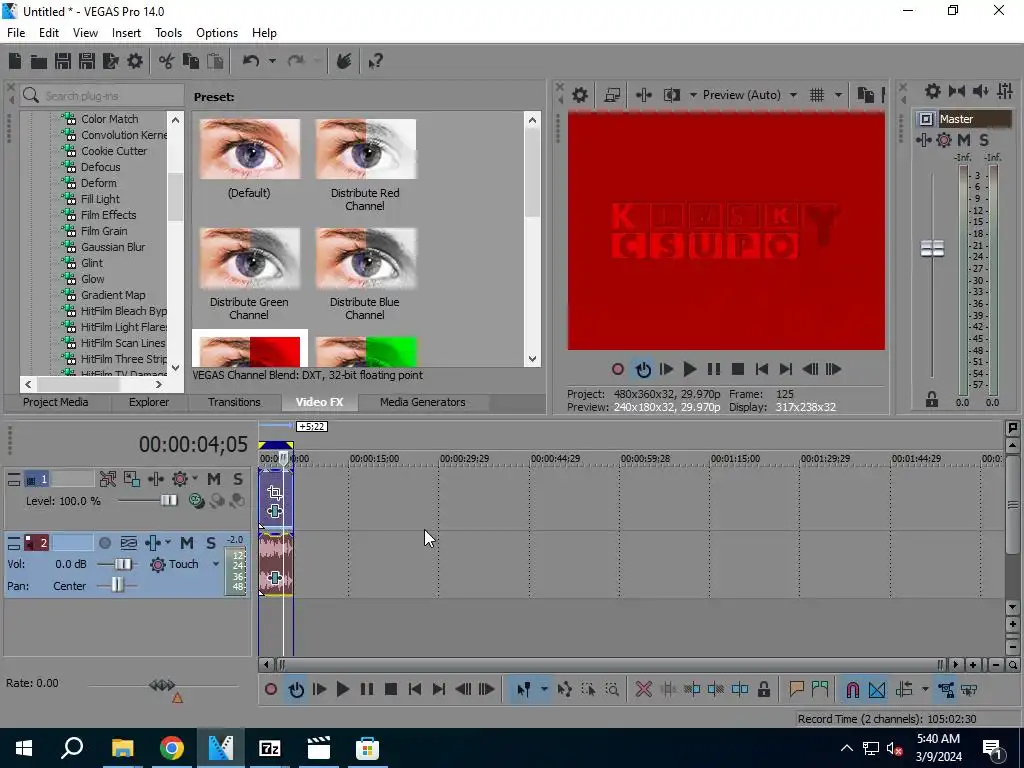Open a project using the folder icon

point(39,61)
